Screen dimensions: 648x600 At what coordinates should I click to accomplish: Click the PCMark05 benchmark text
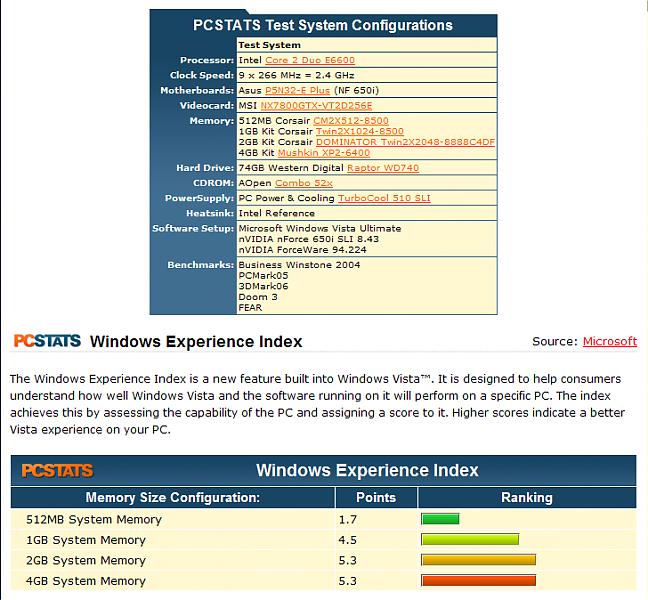(263, 276)
